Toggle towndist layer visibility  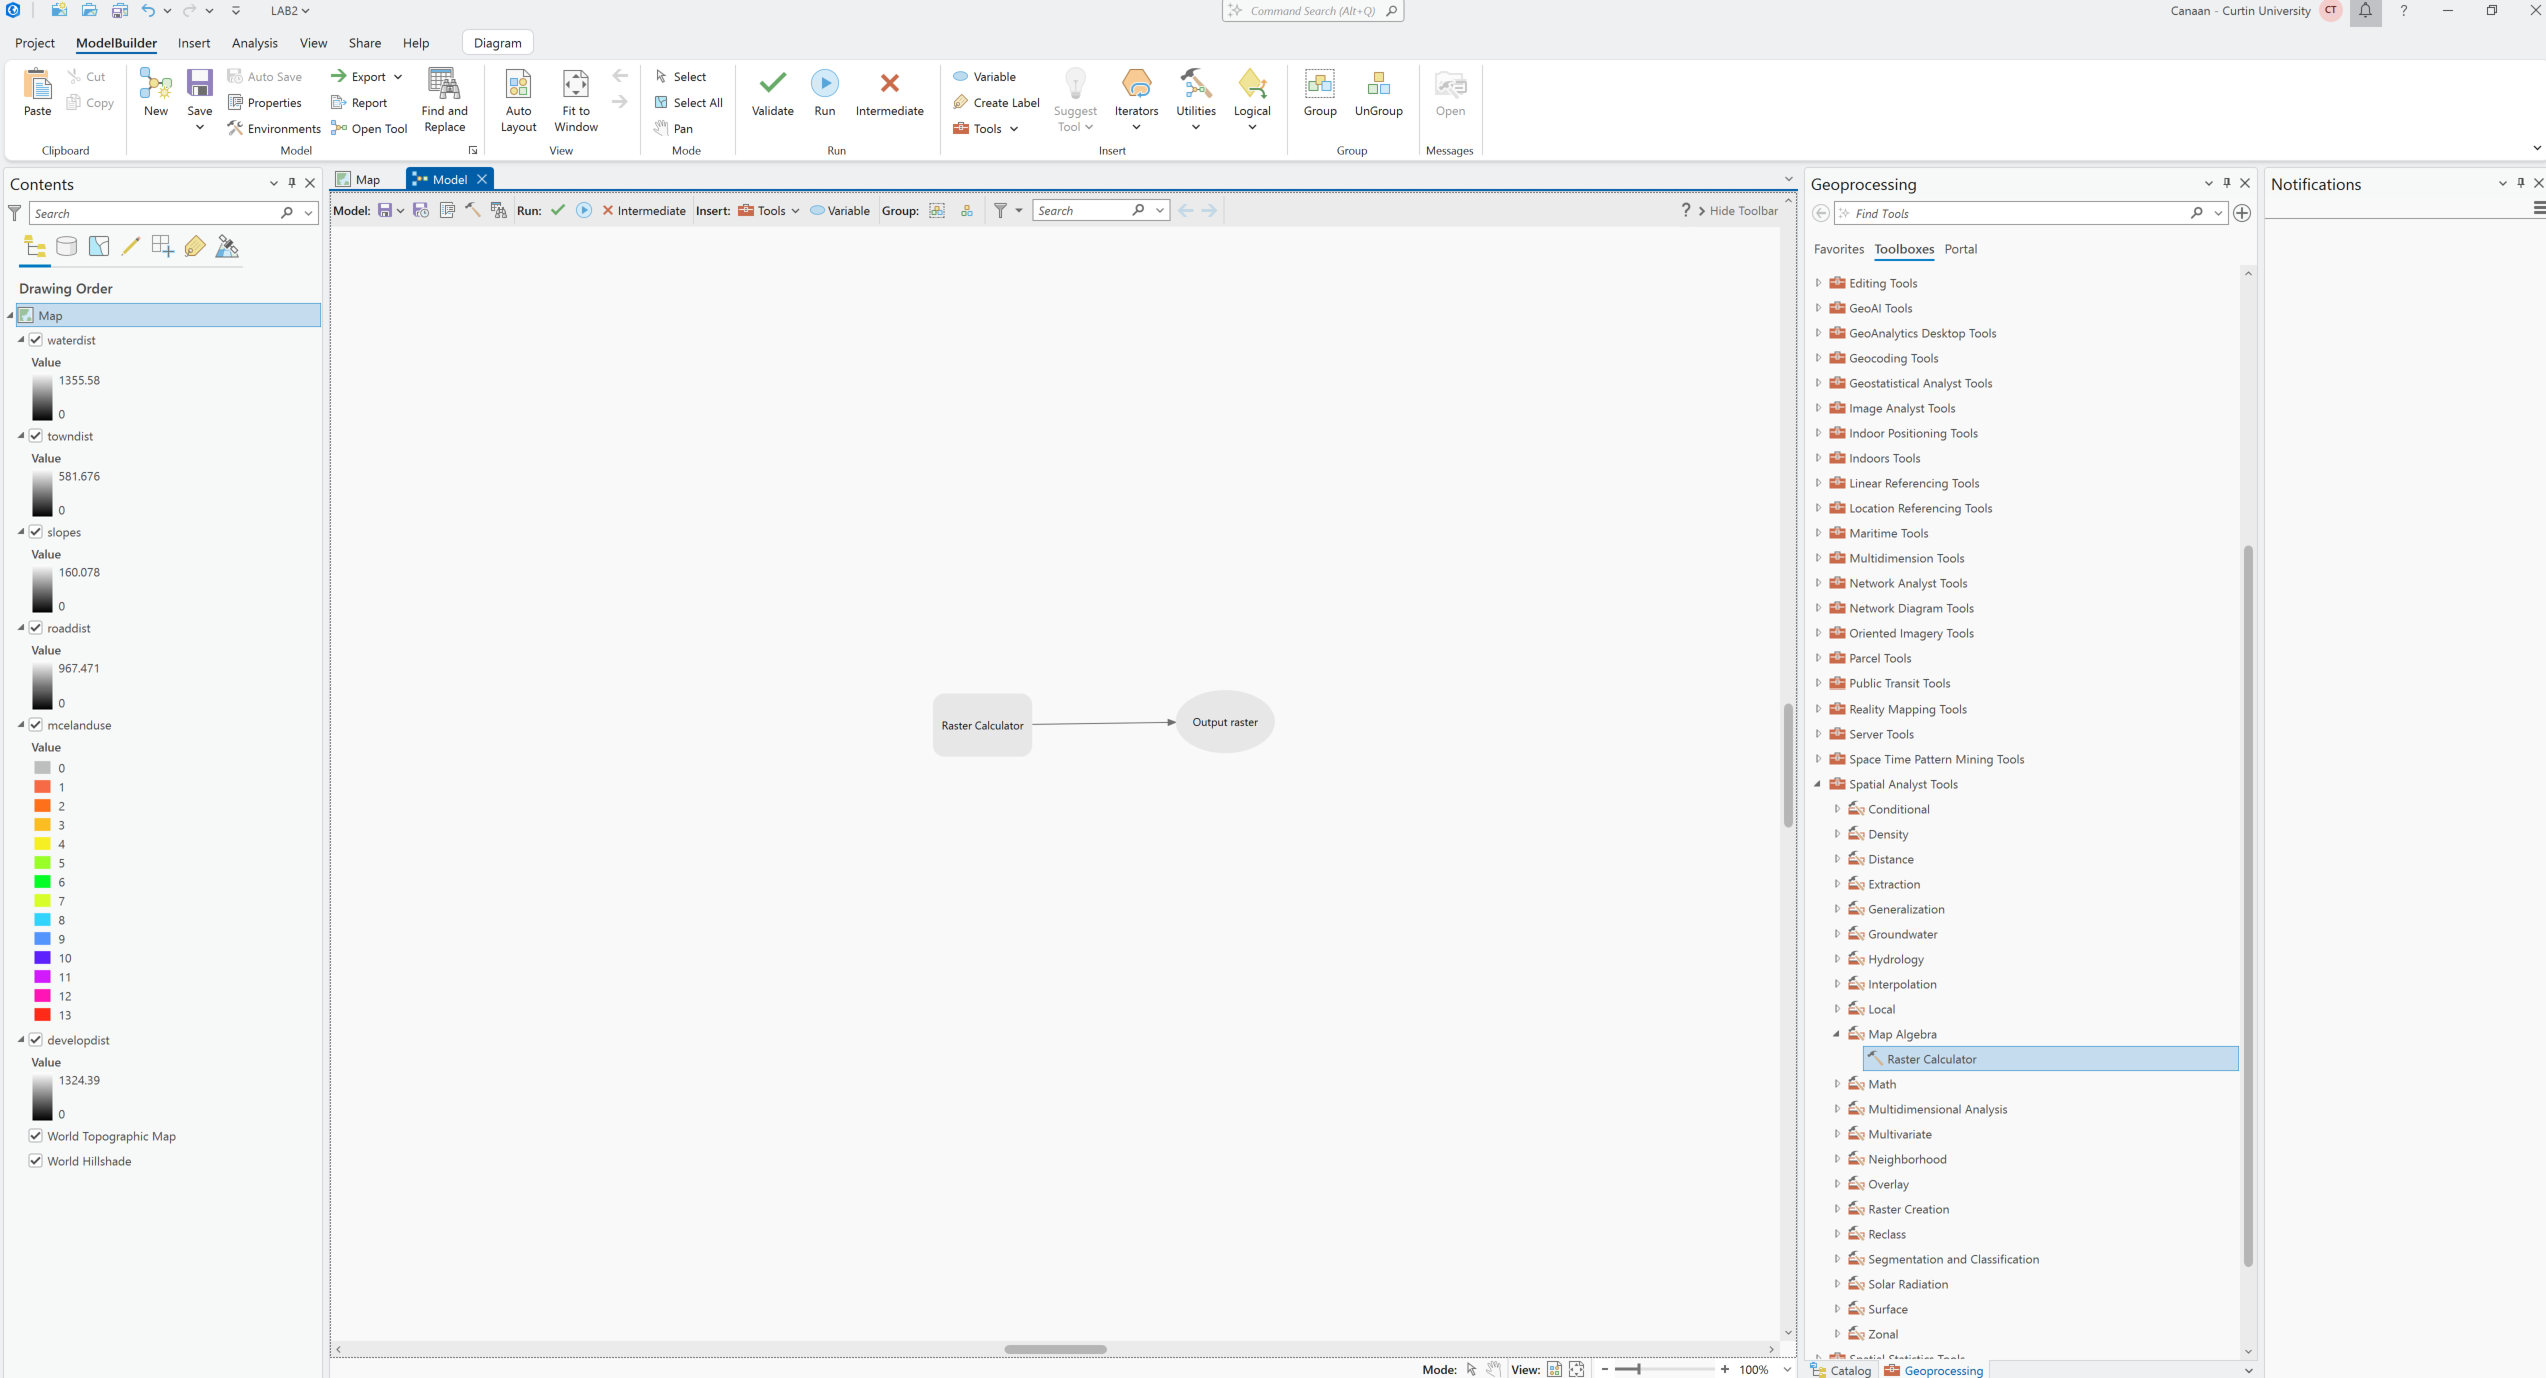coord(36,436)
